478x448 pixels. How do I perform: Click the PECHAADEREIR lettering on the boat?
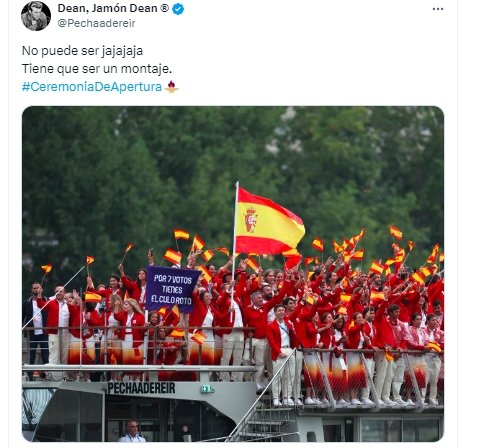(141, 388)
